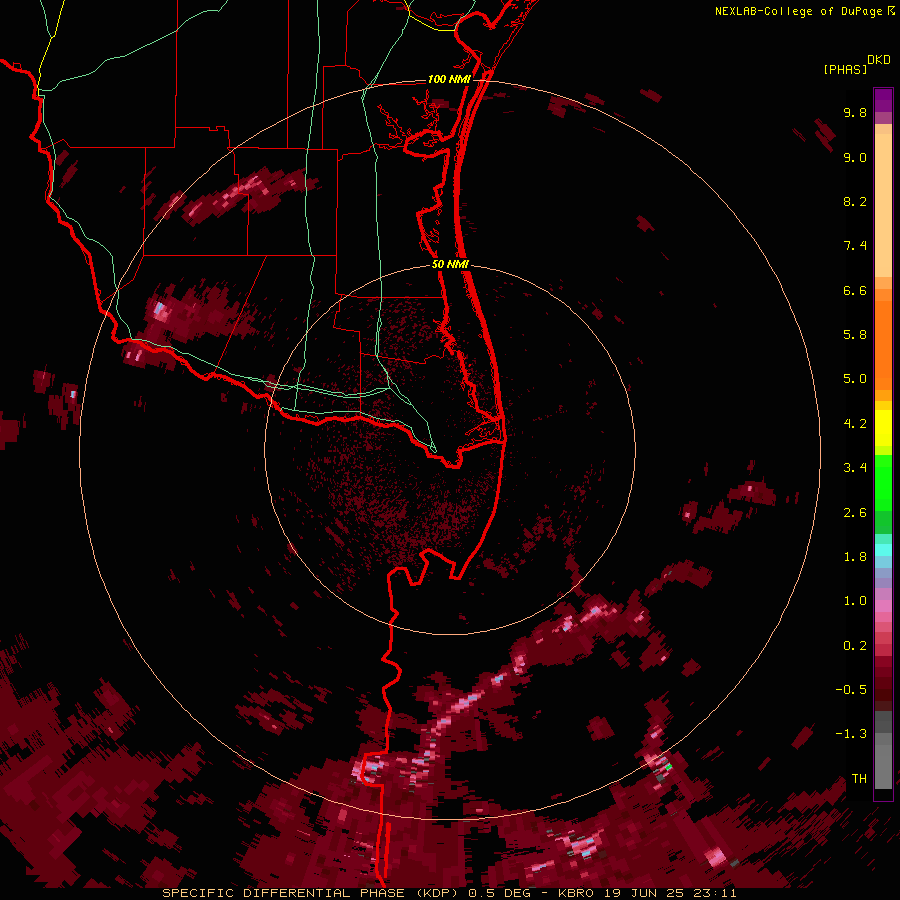This screenshot has height=900, width=900.
Task: Click the -1.3 scale value
Action: [851, 734]
